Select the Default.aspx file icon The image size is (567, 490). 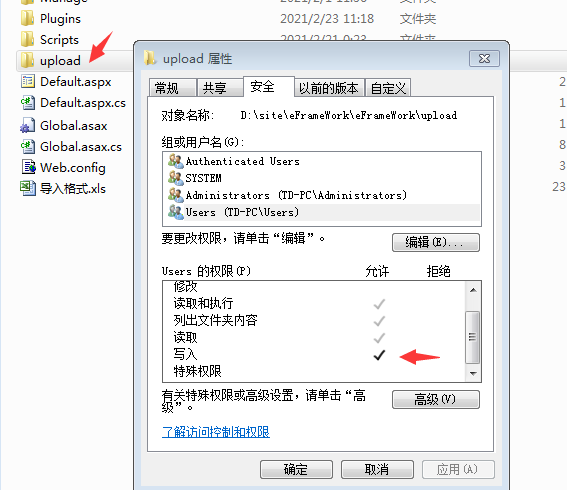(x=28, y=81)
